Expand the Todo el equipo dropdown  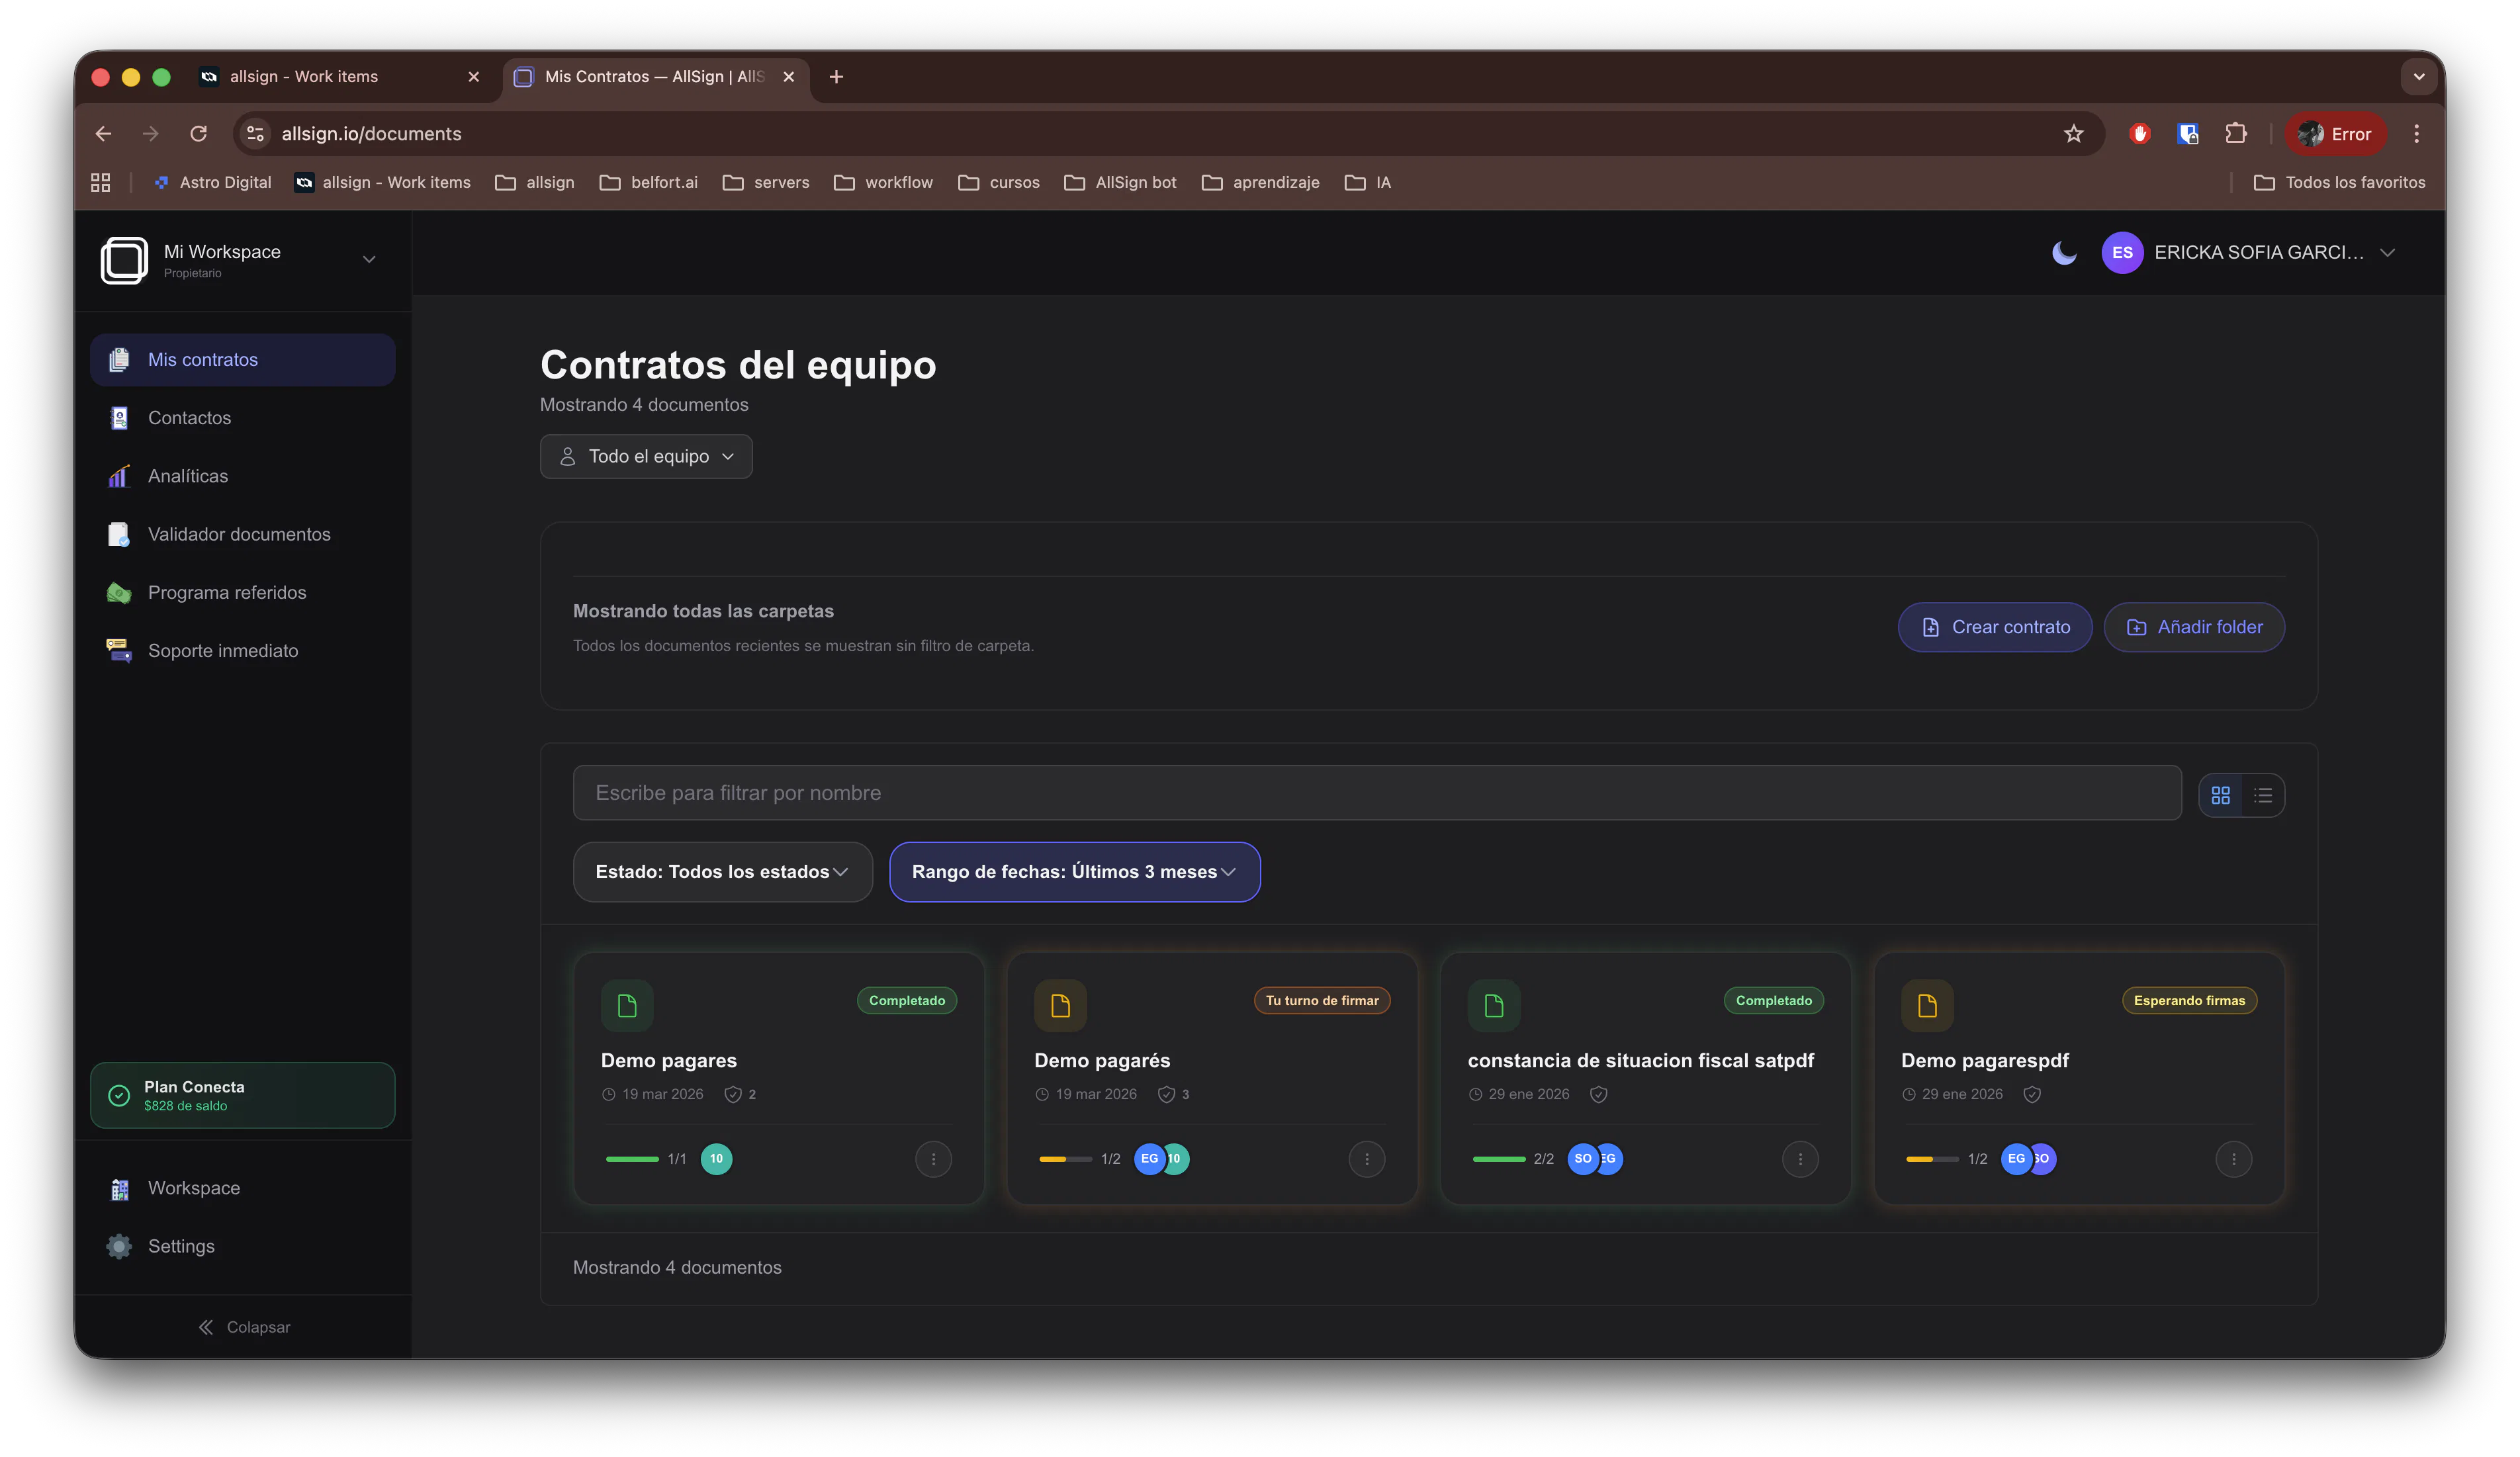646,456
